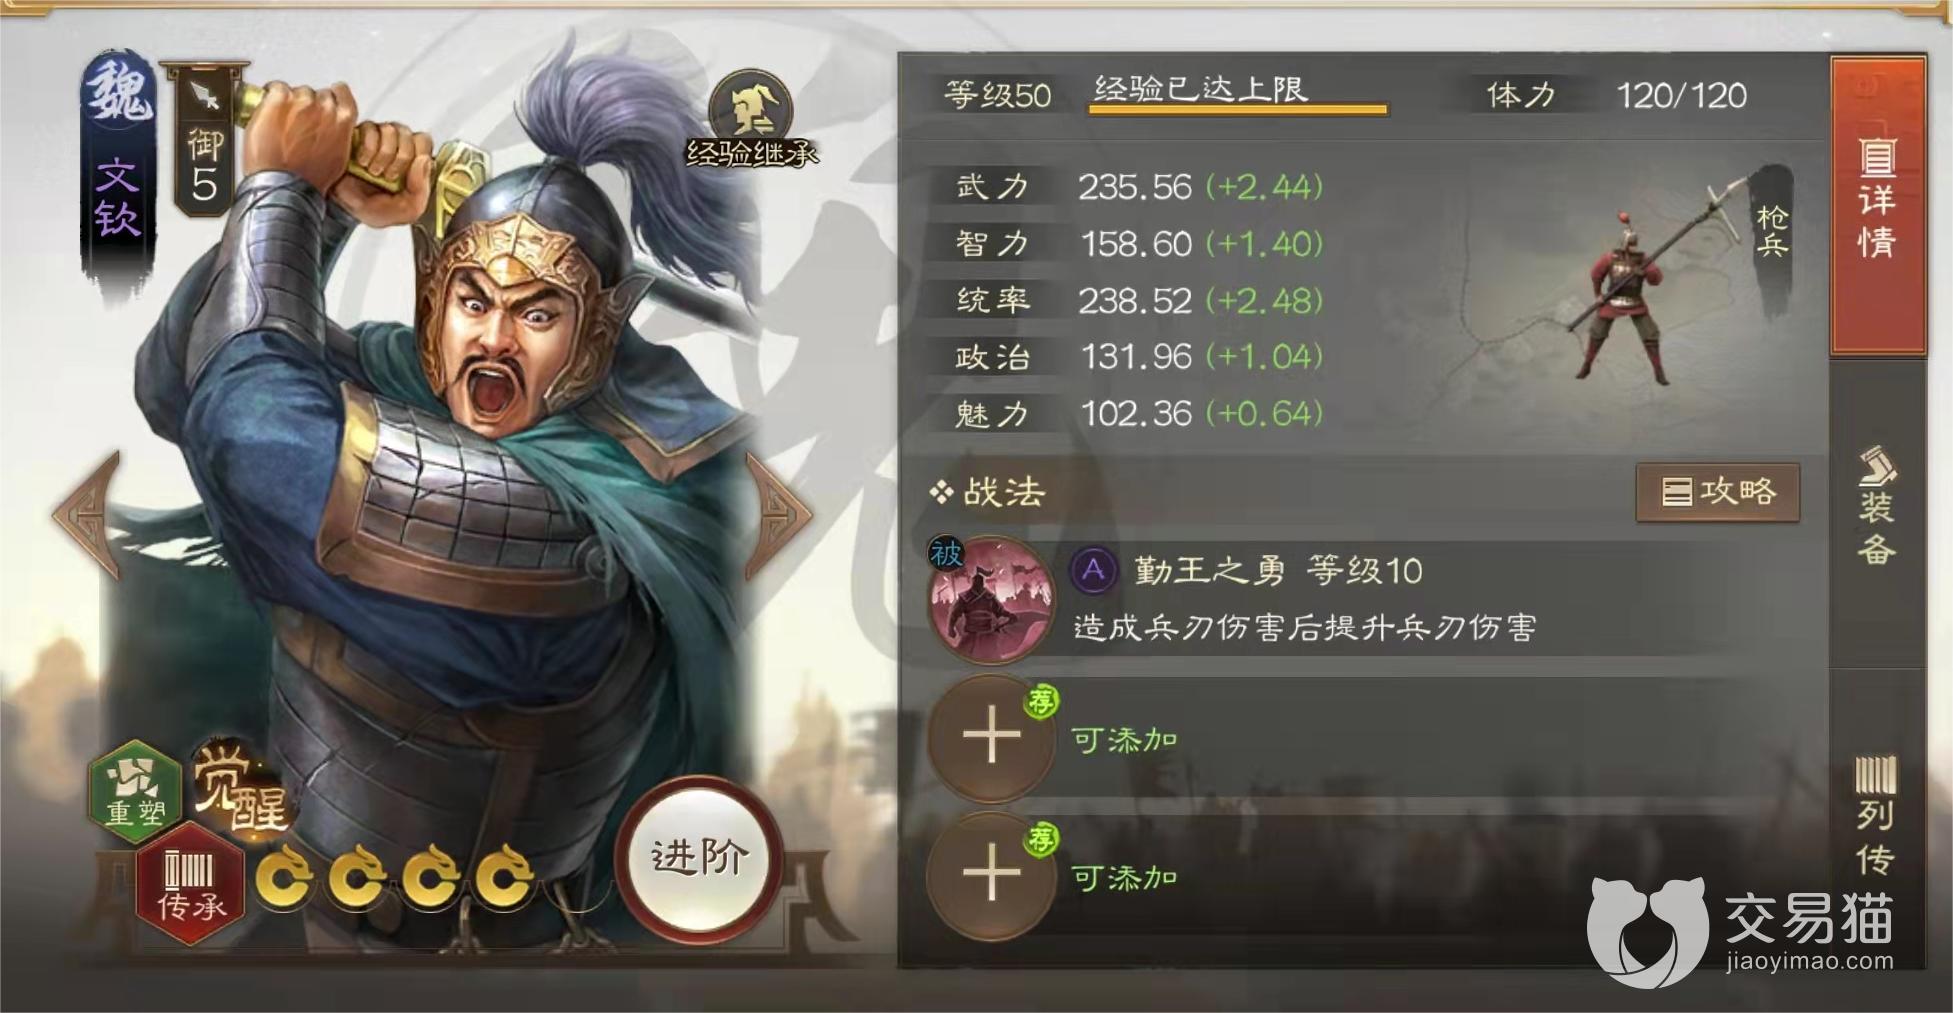Tap the experience progress bar
This screenshot has width=1953, height=1013.
1238,108
